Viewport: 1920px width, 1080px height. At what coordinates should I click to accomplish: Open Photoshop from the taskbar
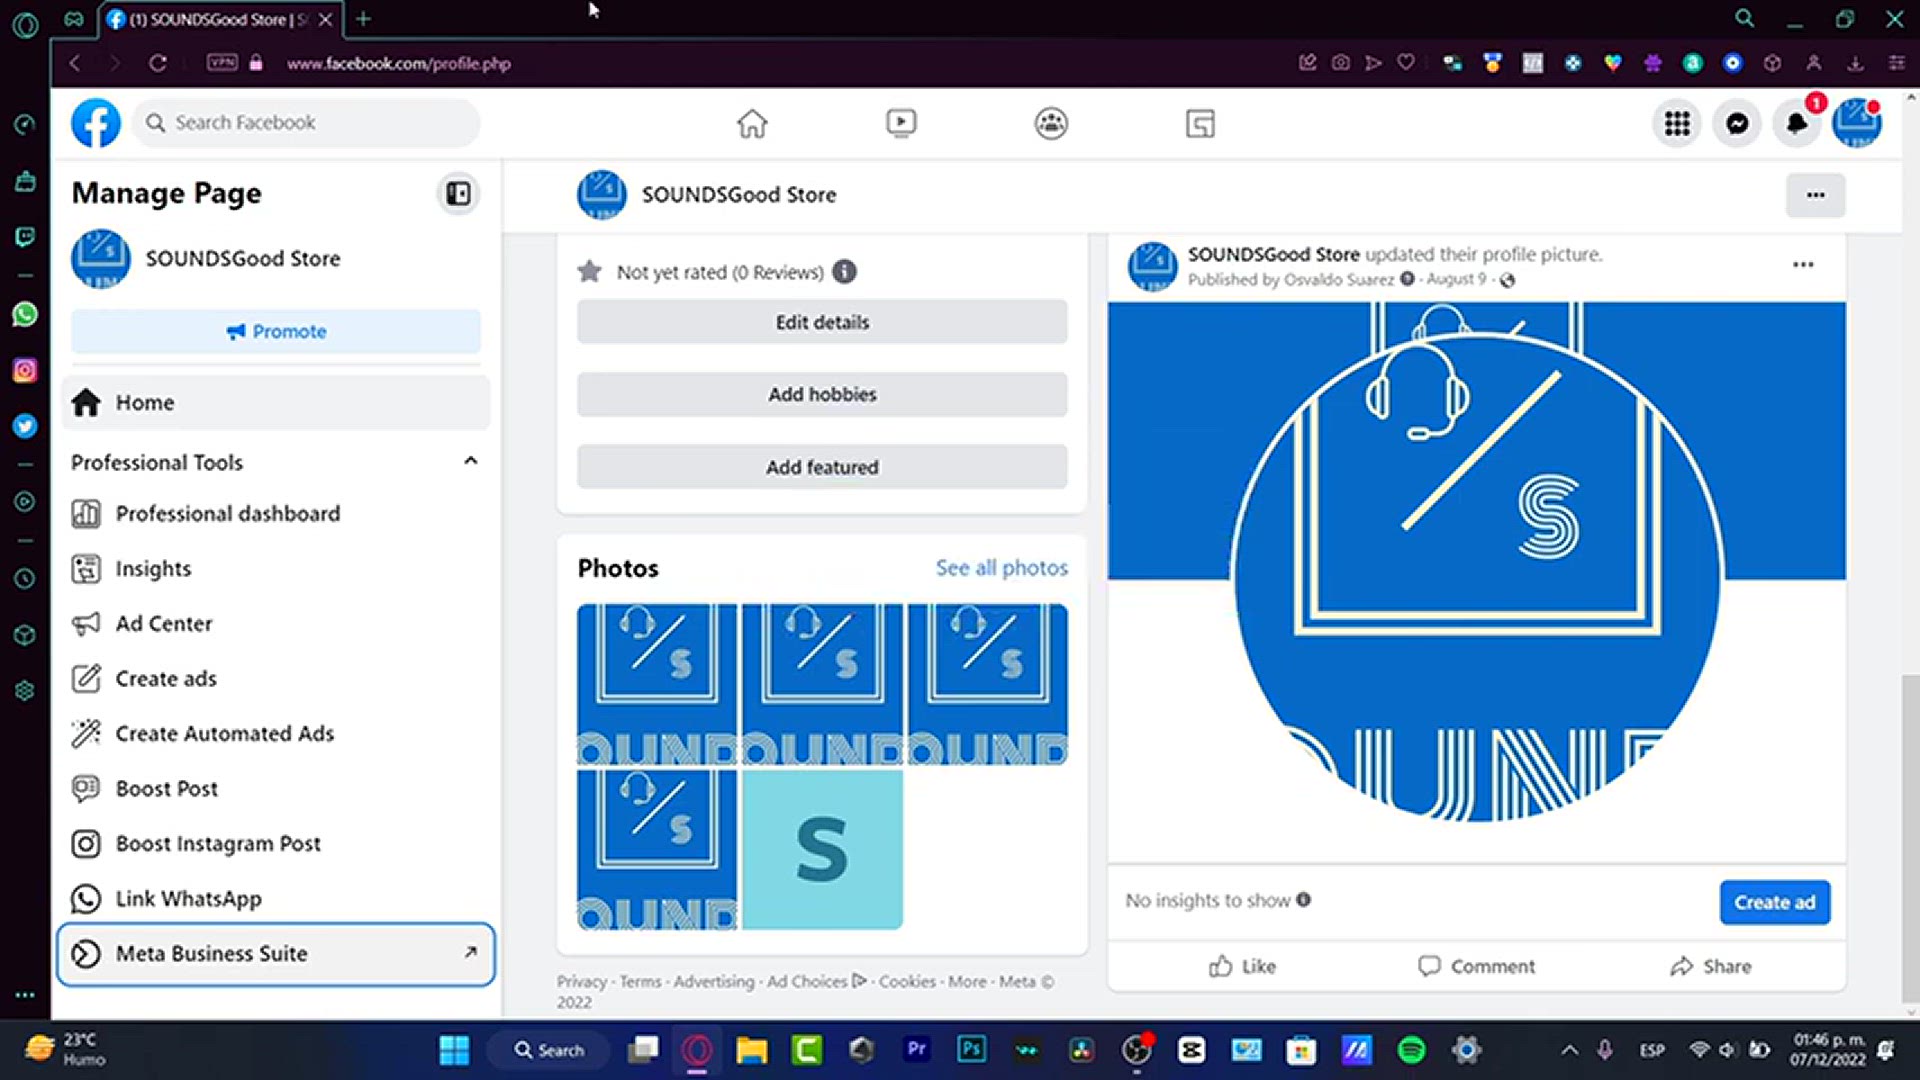pyautogui.click(x=971, y=1049)
